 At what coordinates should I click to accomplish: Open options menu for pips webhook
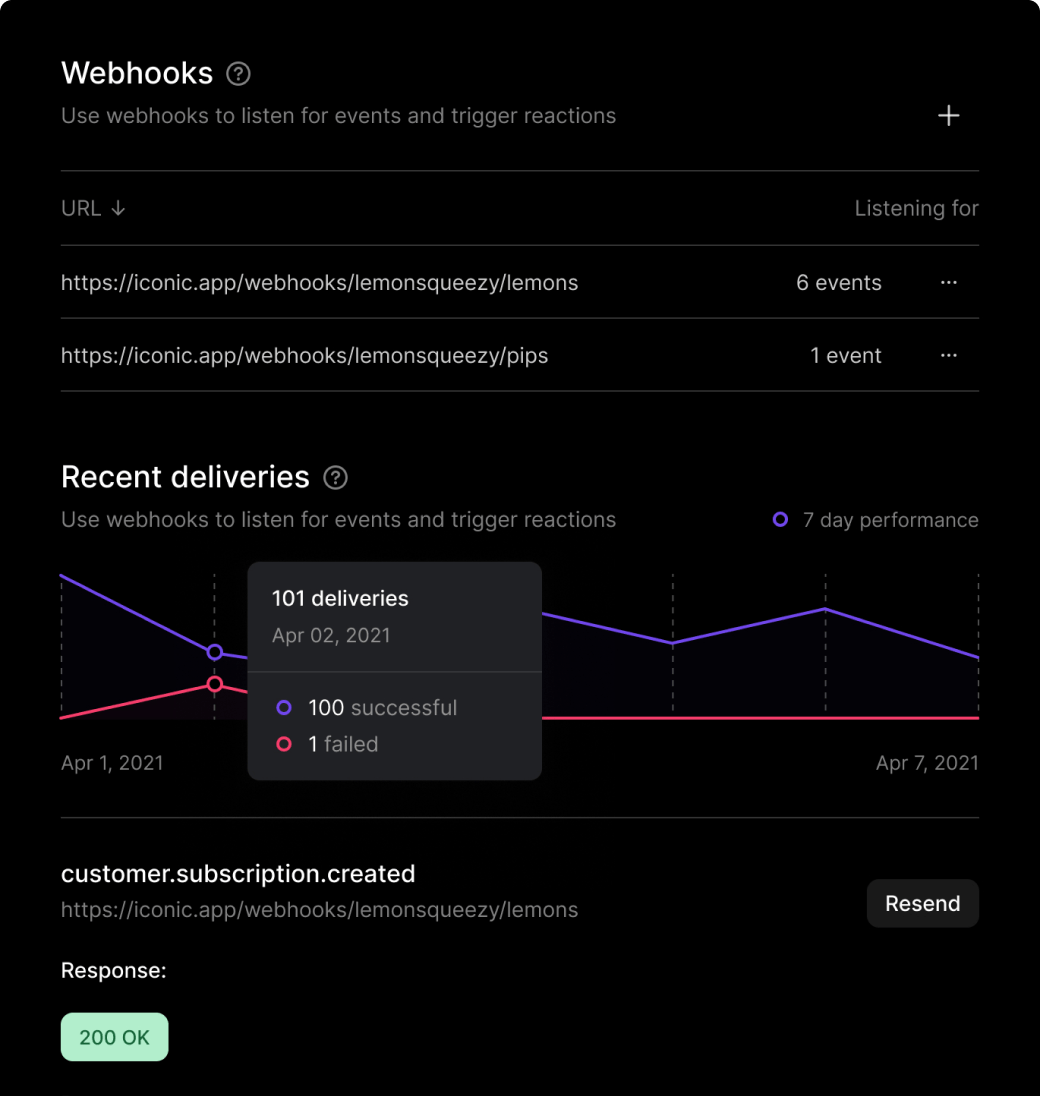[x=949, y=356]
